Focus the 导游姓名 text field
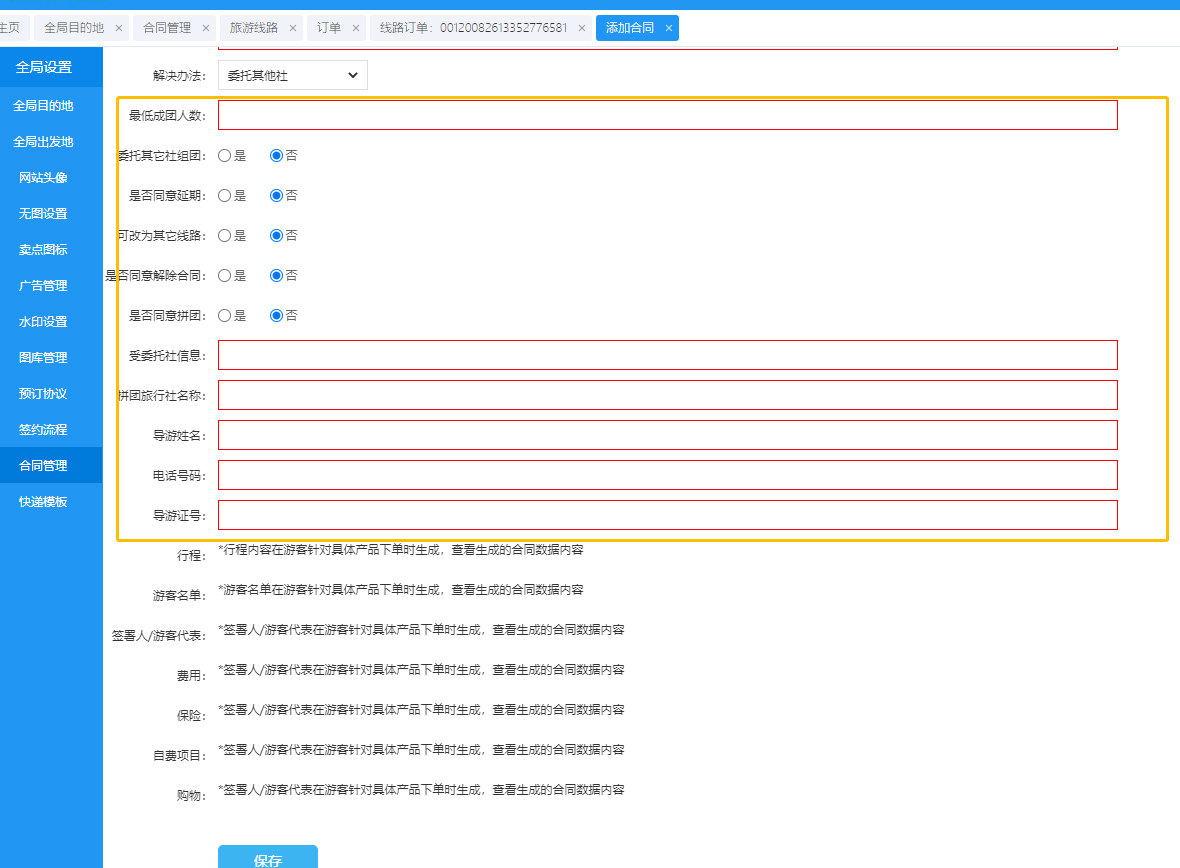The image size is (1180, 868). pos(667,435)
